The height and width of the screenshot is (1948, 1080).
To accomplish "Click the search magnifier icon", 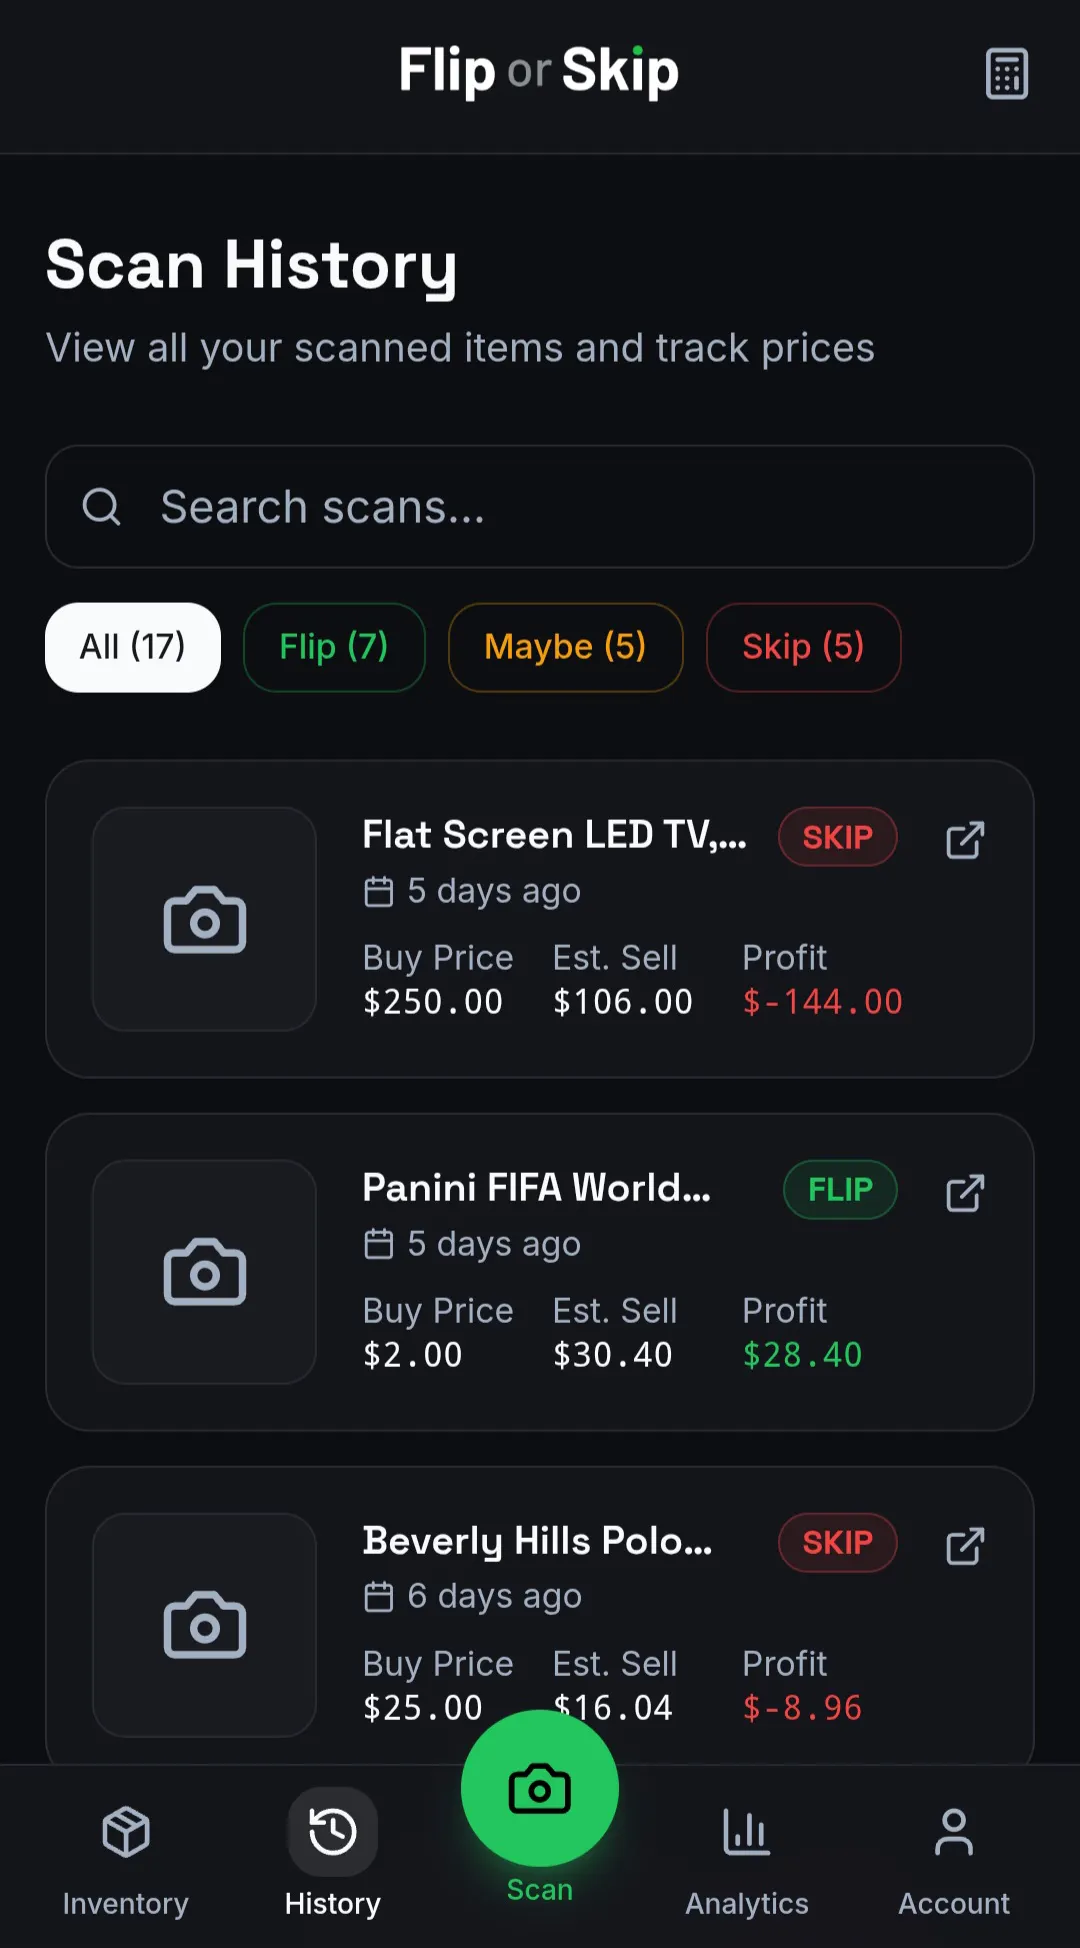I will tap(101, 507).
